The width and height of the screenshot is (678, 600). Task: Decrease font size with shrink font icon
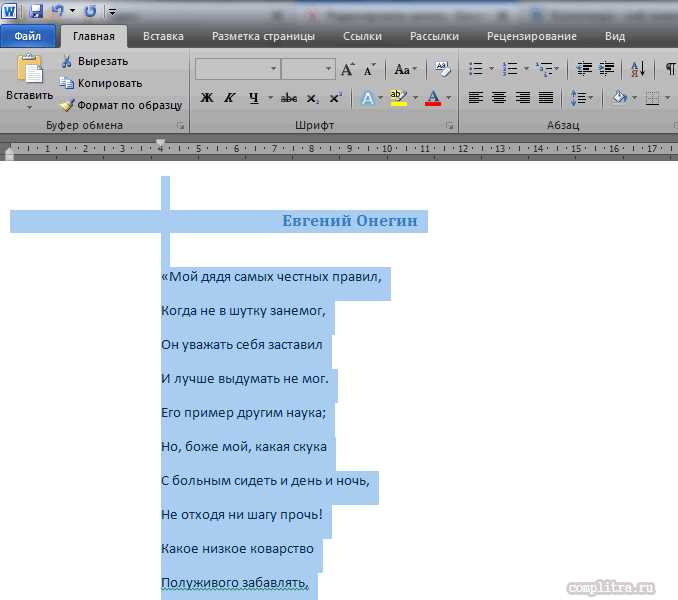pos(368,69)
